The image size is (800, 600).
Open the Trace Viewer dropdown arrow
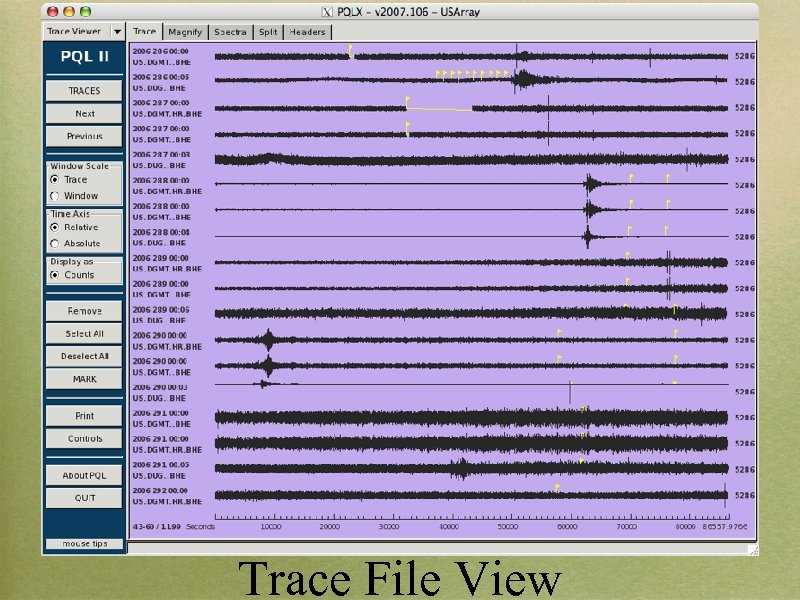pyautogui.click(x=117, y=31)
